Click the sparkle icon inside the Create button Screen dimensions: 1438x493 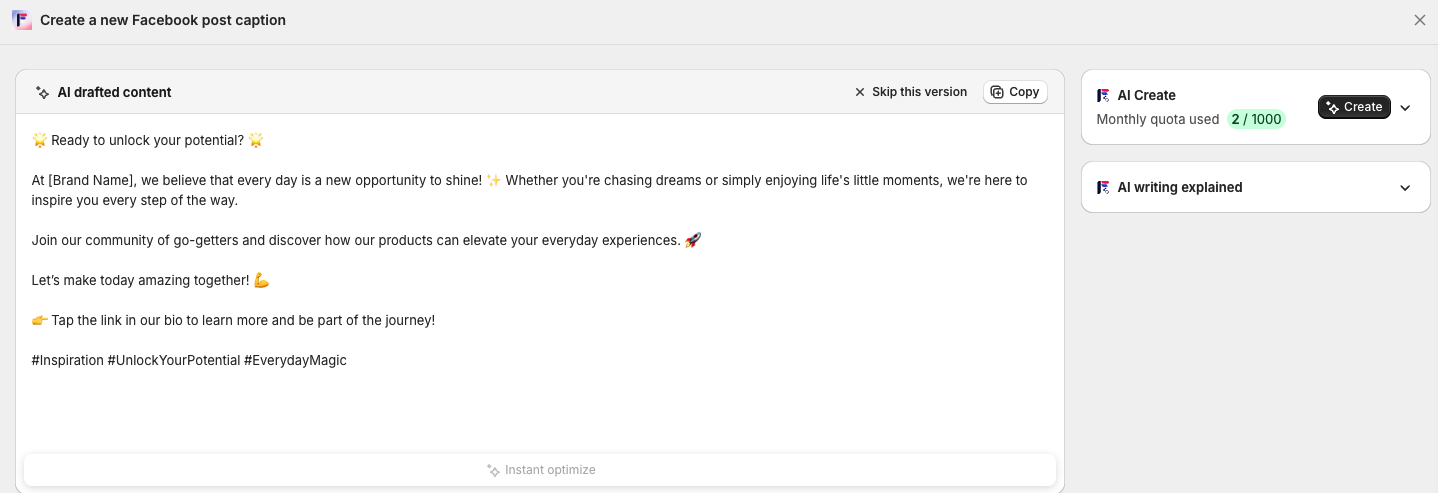tap(1332, 107)
